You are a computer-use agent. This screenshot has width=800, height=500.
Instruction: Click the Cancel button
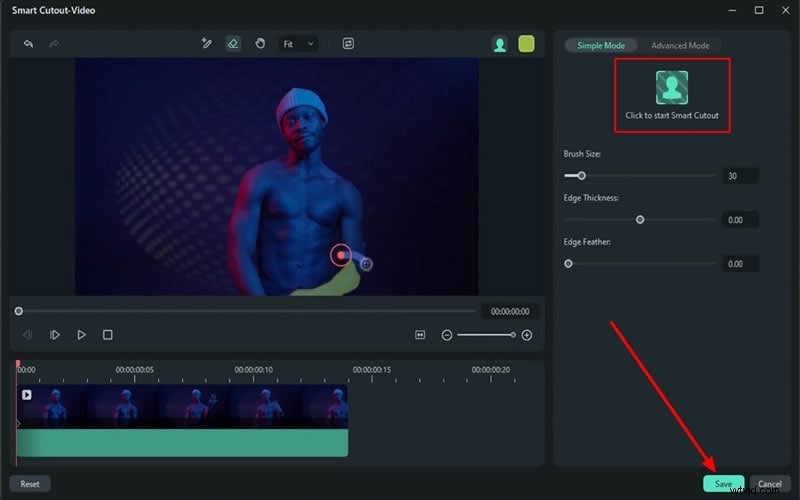point(769,484)
